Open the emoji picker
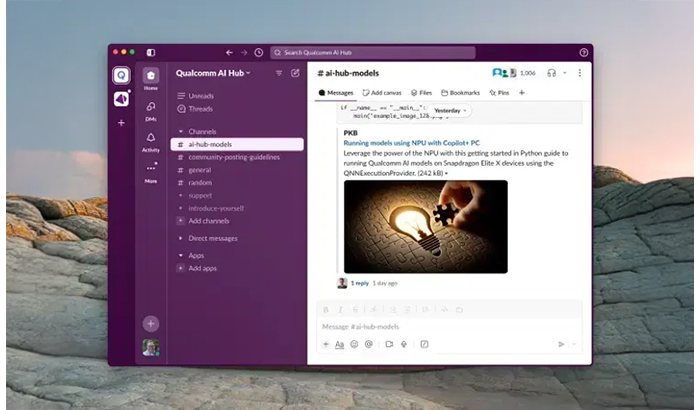The image size is (700, 410). pyautogui.click(x=354, y=344)
